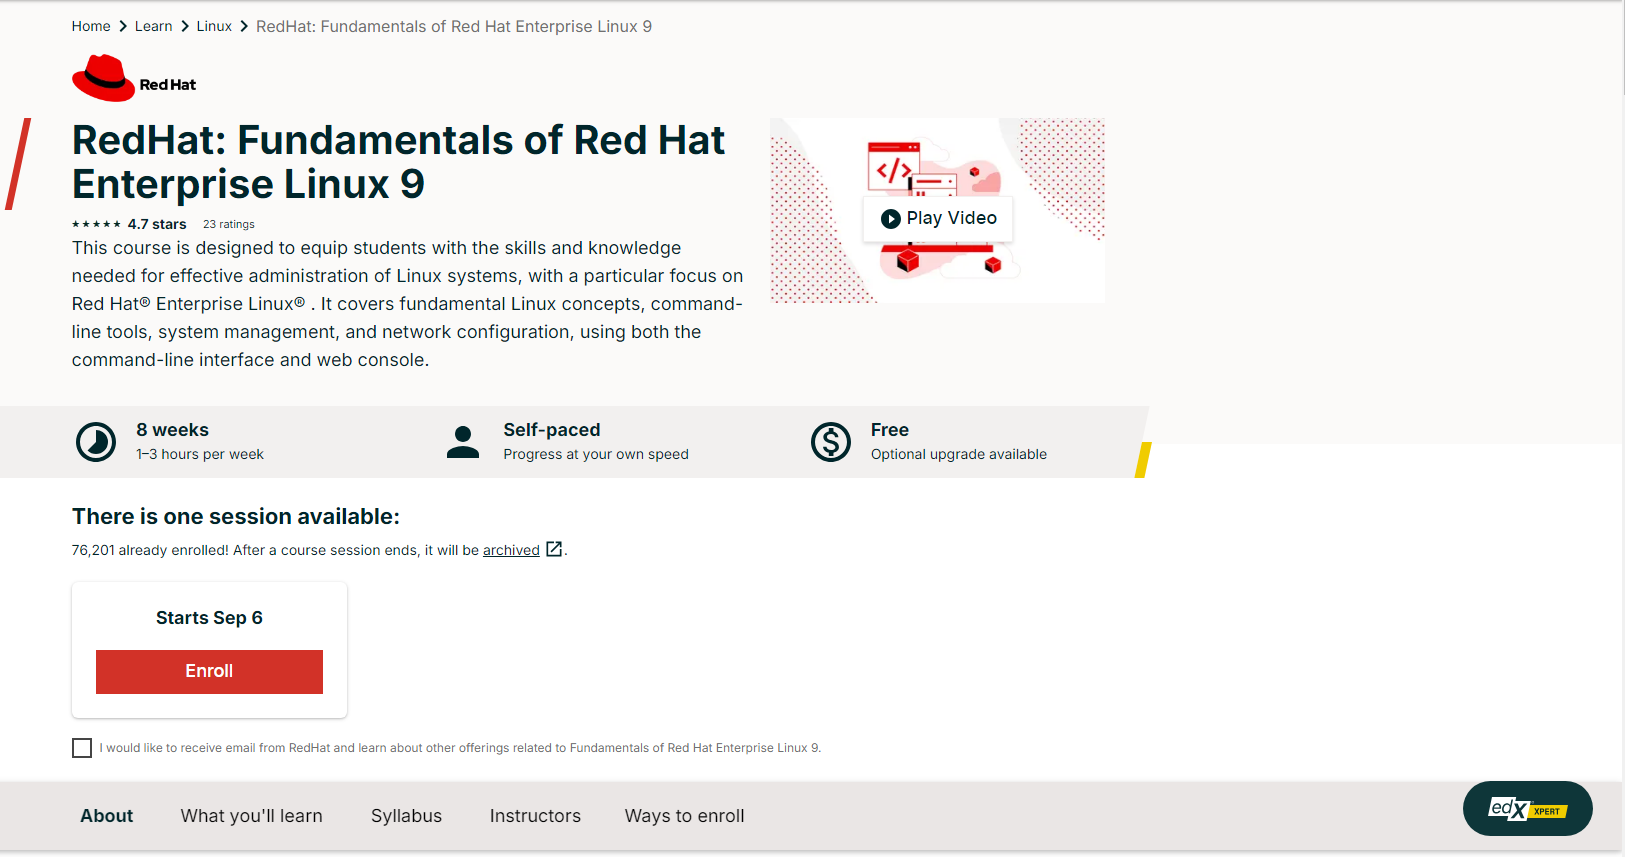This screenshot has width=1625, height=857.
Task: Show the Instructors tab
Action: click(535, 816)
